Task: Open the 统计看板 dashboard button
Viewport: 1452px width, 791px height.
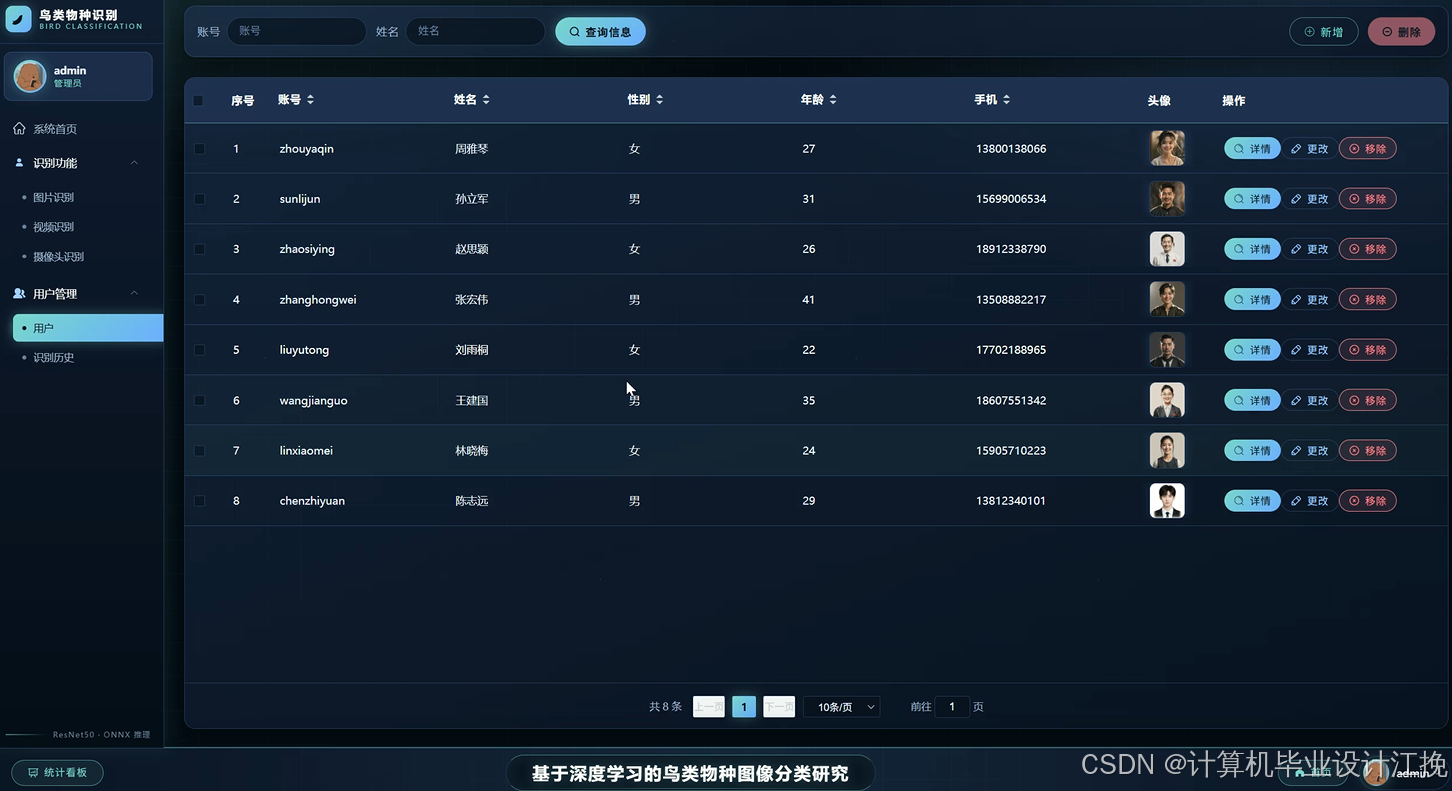Action: tap(57, 772)
